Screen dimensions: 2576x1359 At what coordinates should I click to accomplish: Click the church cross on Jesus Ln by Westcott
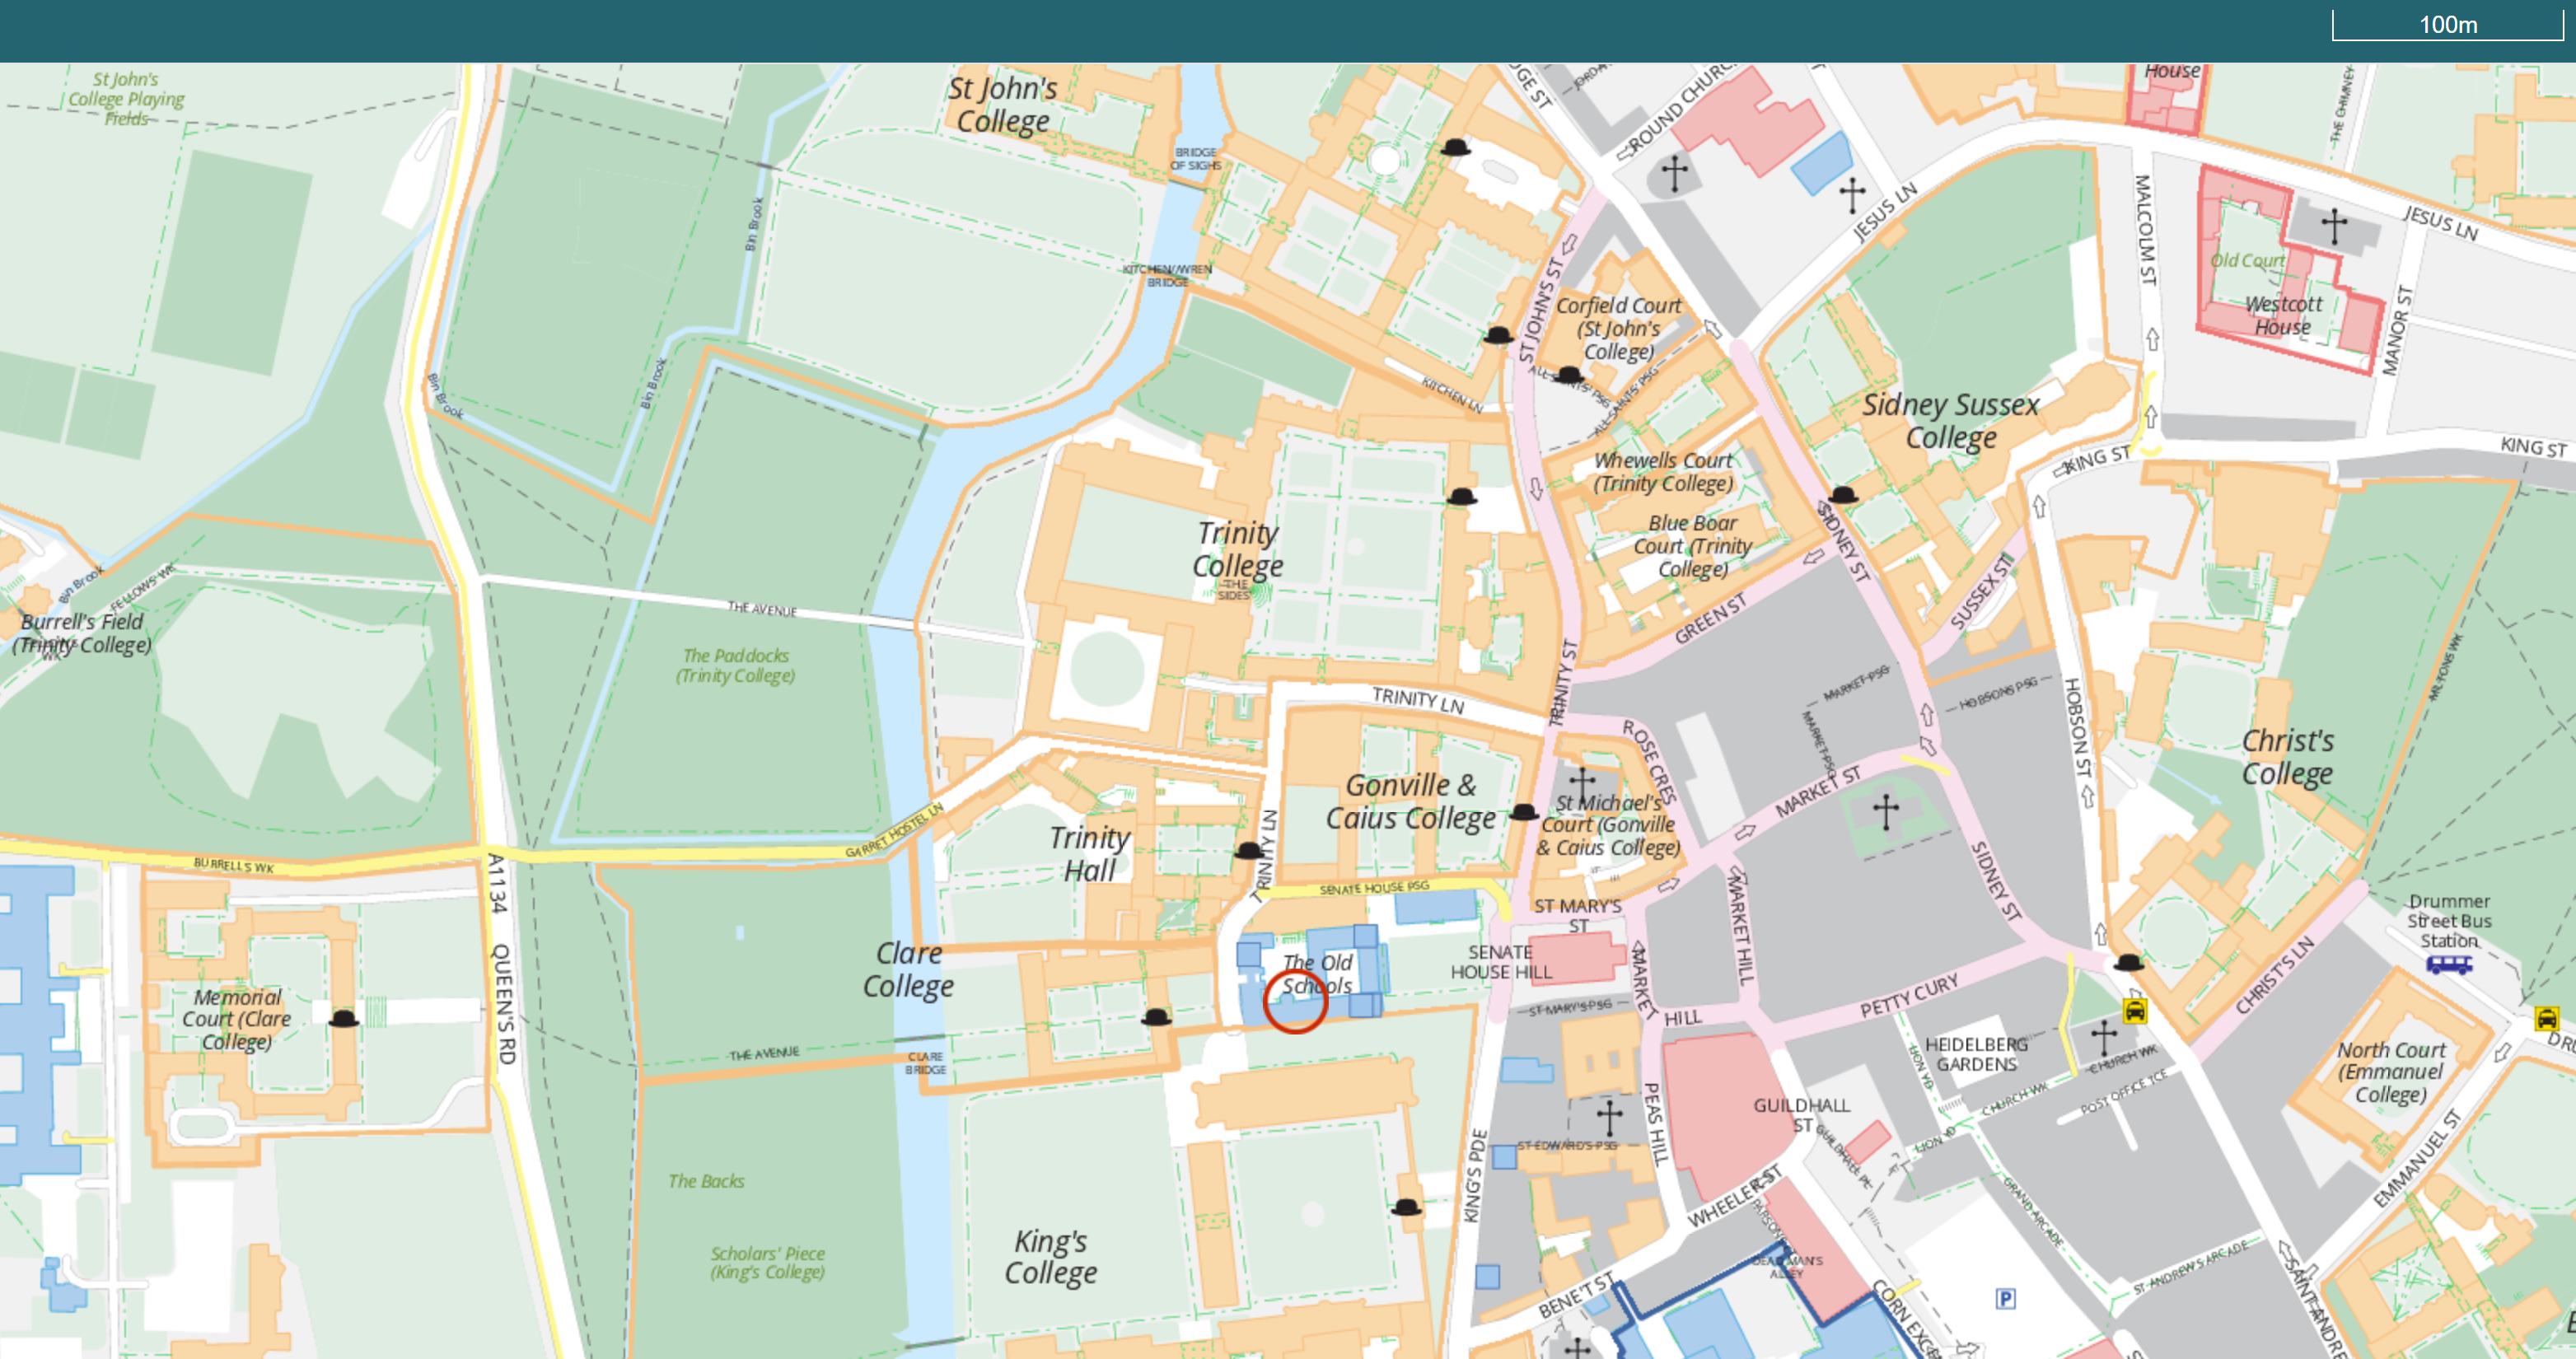(x=2334, y=226)
